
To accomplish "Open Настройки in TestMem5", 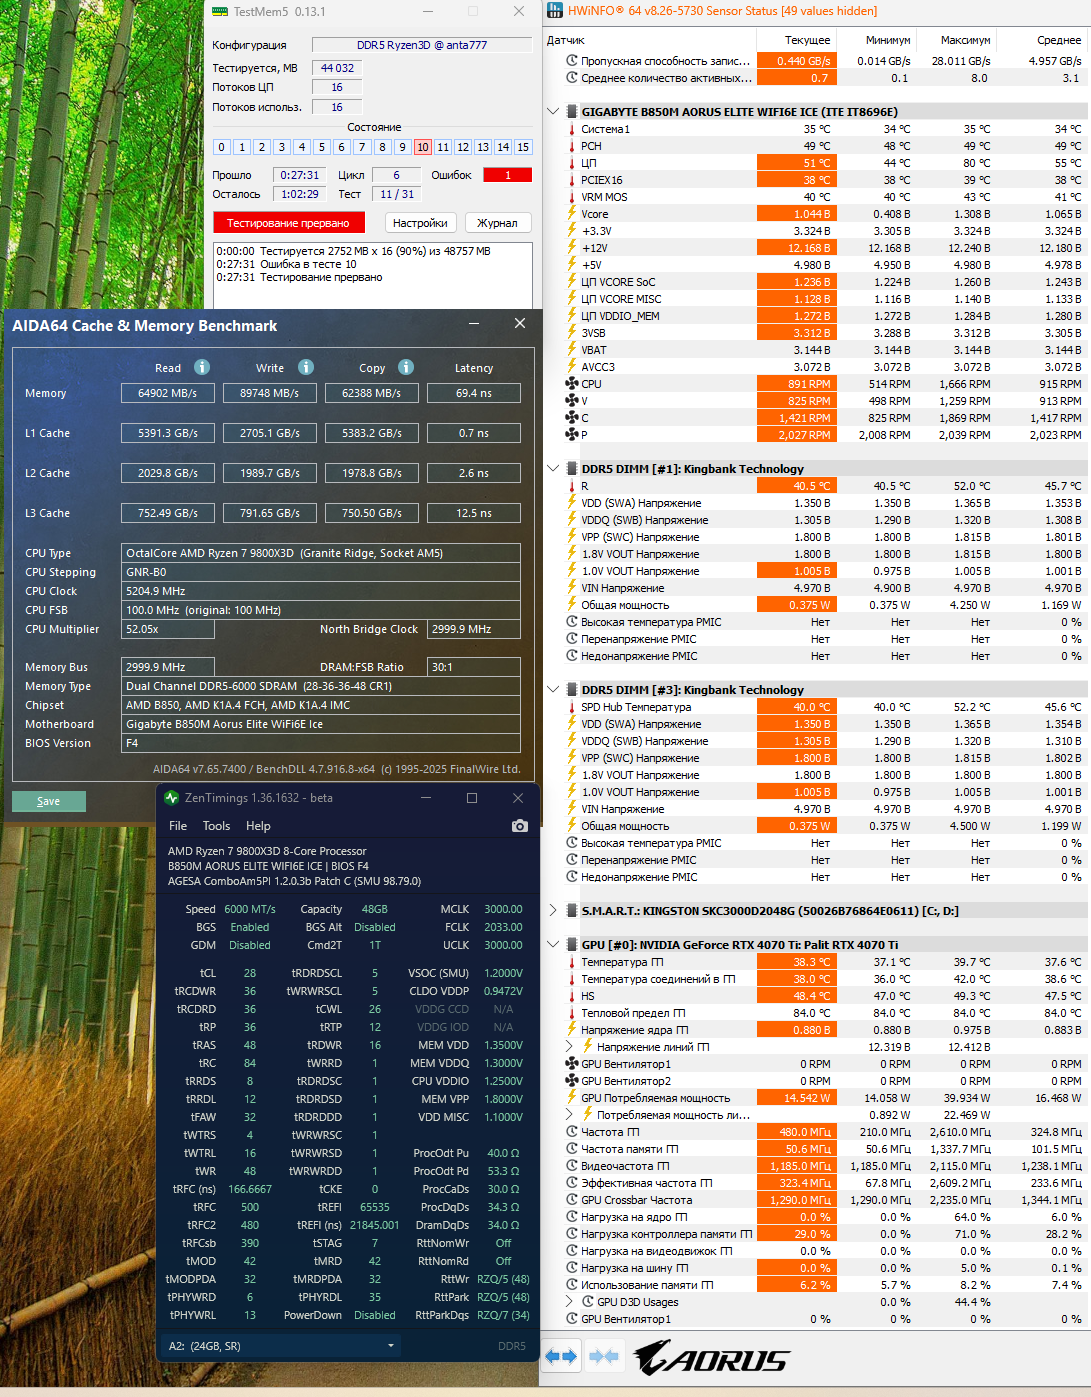I will pos(420,223).
